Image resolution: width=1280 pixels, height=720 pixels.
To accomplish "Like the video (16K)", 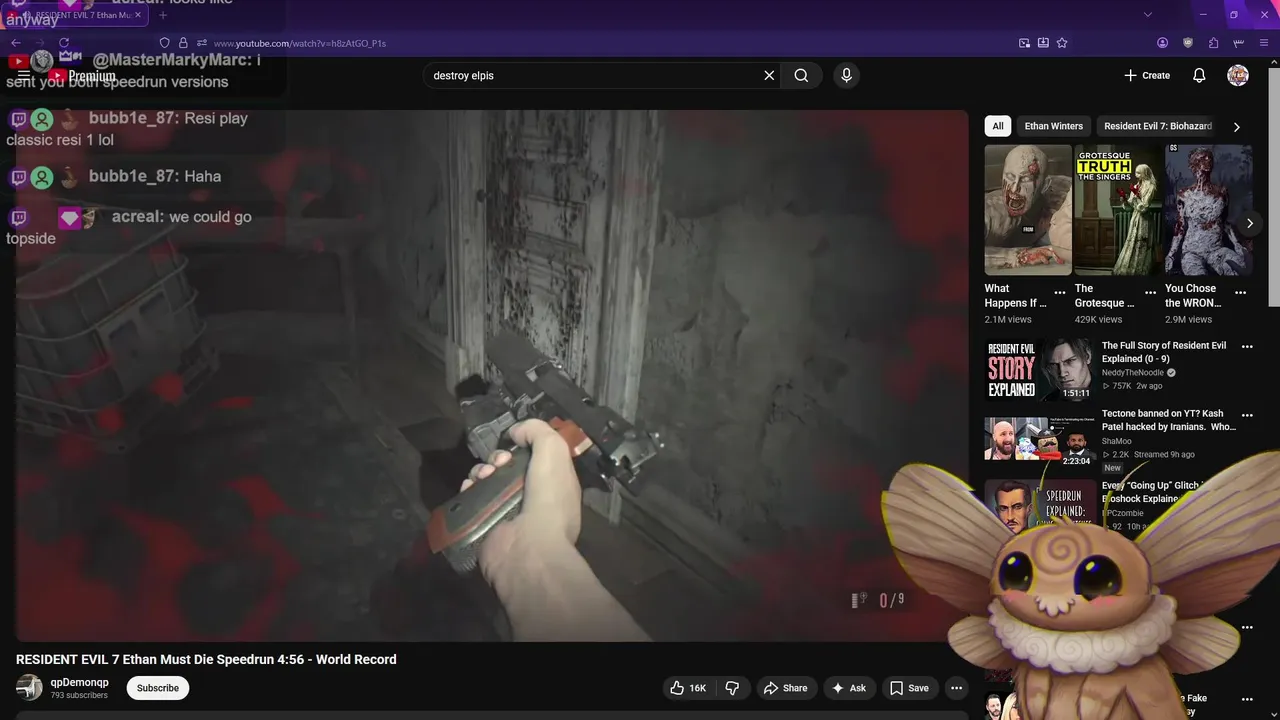I will coord(688,688).
